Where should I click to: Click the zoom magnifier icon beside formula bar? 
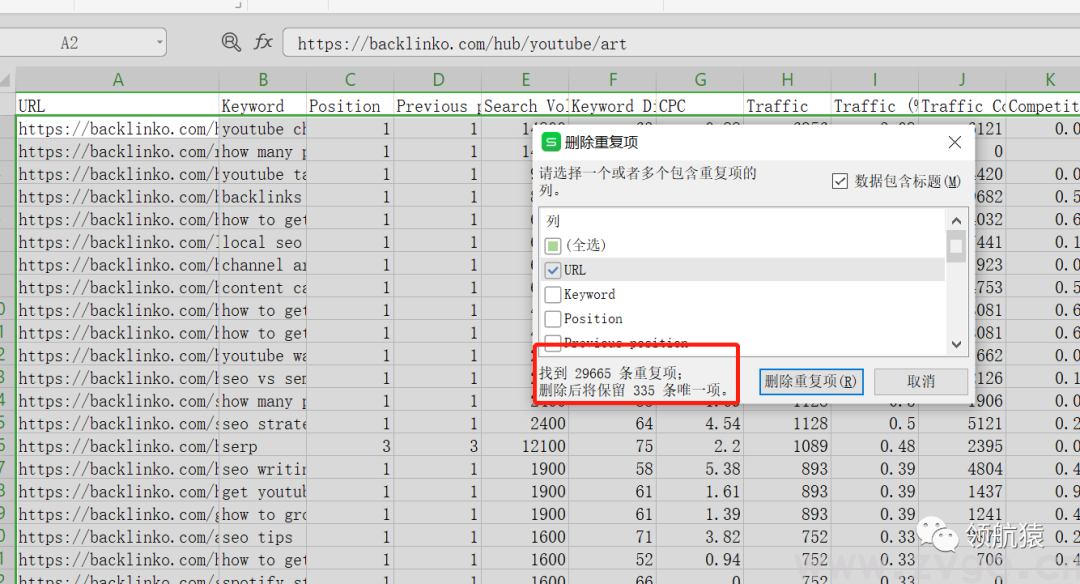click(x=231, y=42)
